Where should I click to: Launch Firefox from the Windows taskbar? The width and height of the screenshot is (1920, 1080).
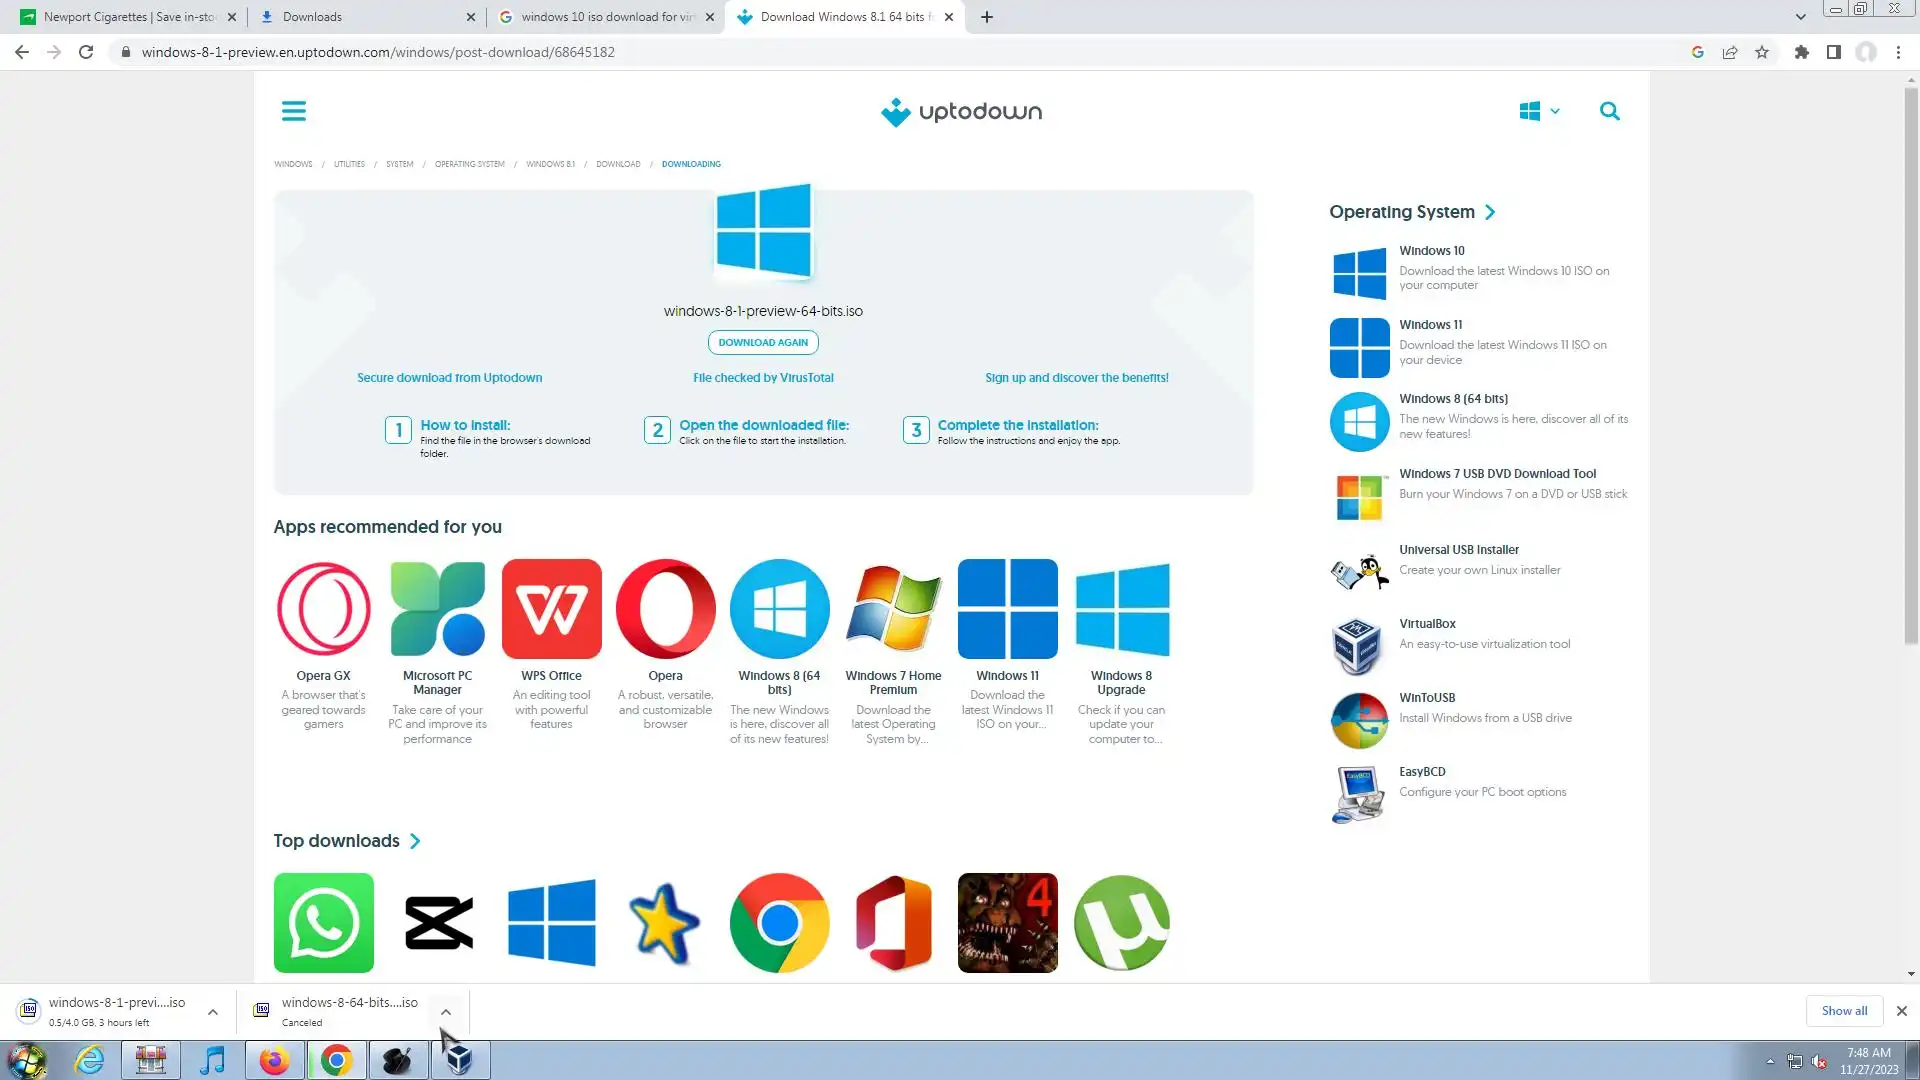pos(274,1060)
